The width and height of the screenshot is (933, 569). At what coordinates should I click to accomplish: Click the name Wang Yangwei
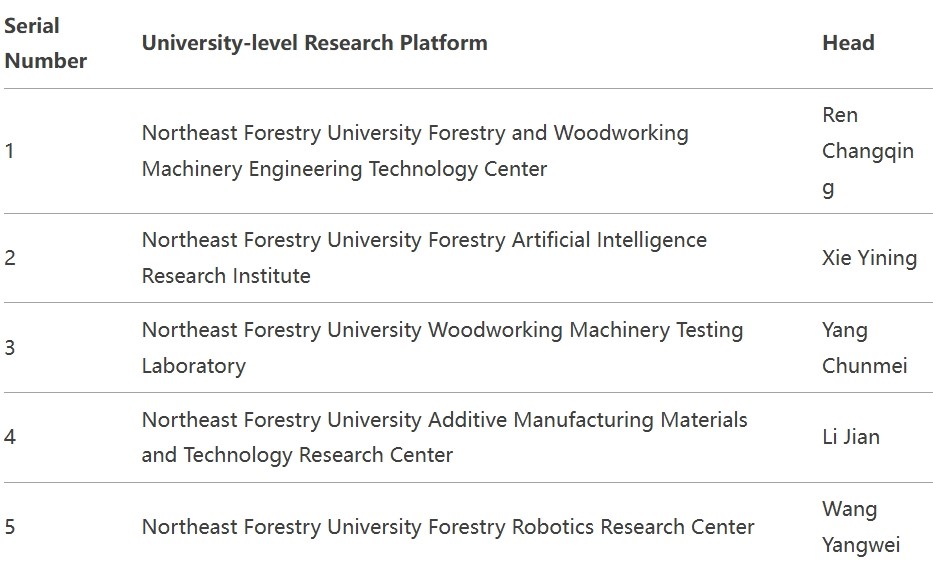coord(861,527)
